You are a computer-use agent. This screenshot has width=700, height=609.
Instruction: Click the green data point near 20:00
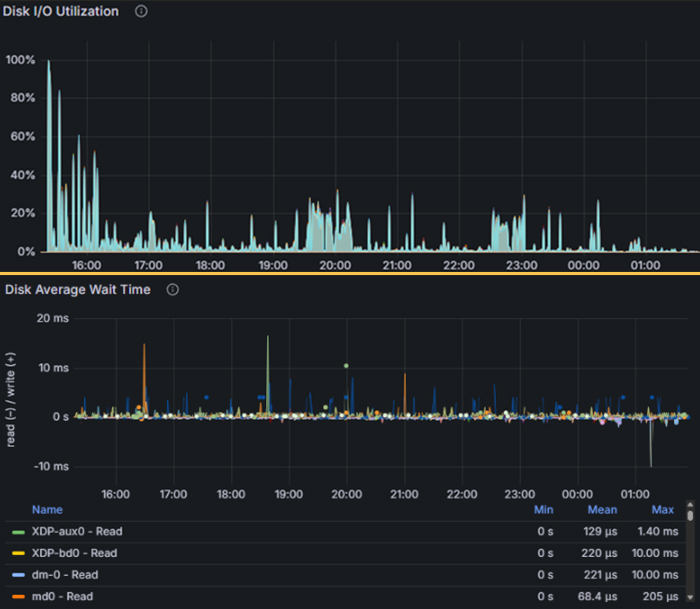point(346,366)
